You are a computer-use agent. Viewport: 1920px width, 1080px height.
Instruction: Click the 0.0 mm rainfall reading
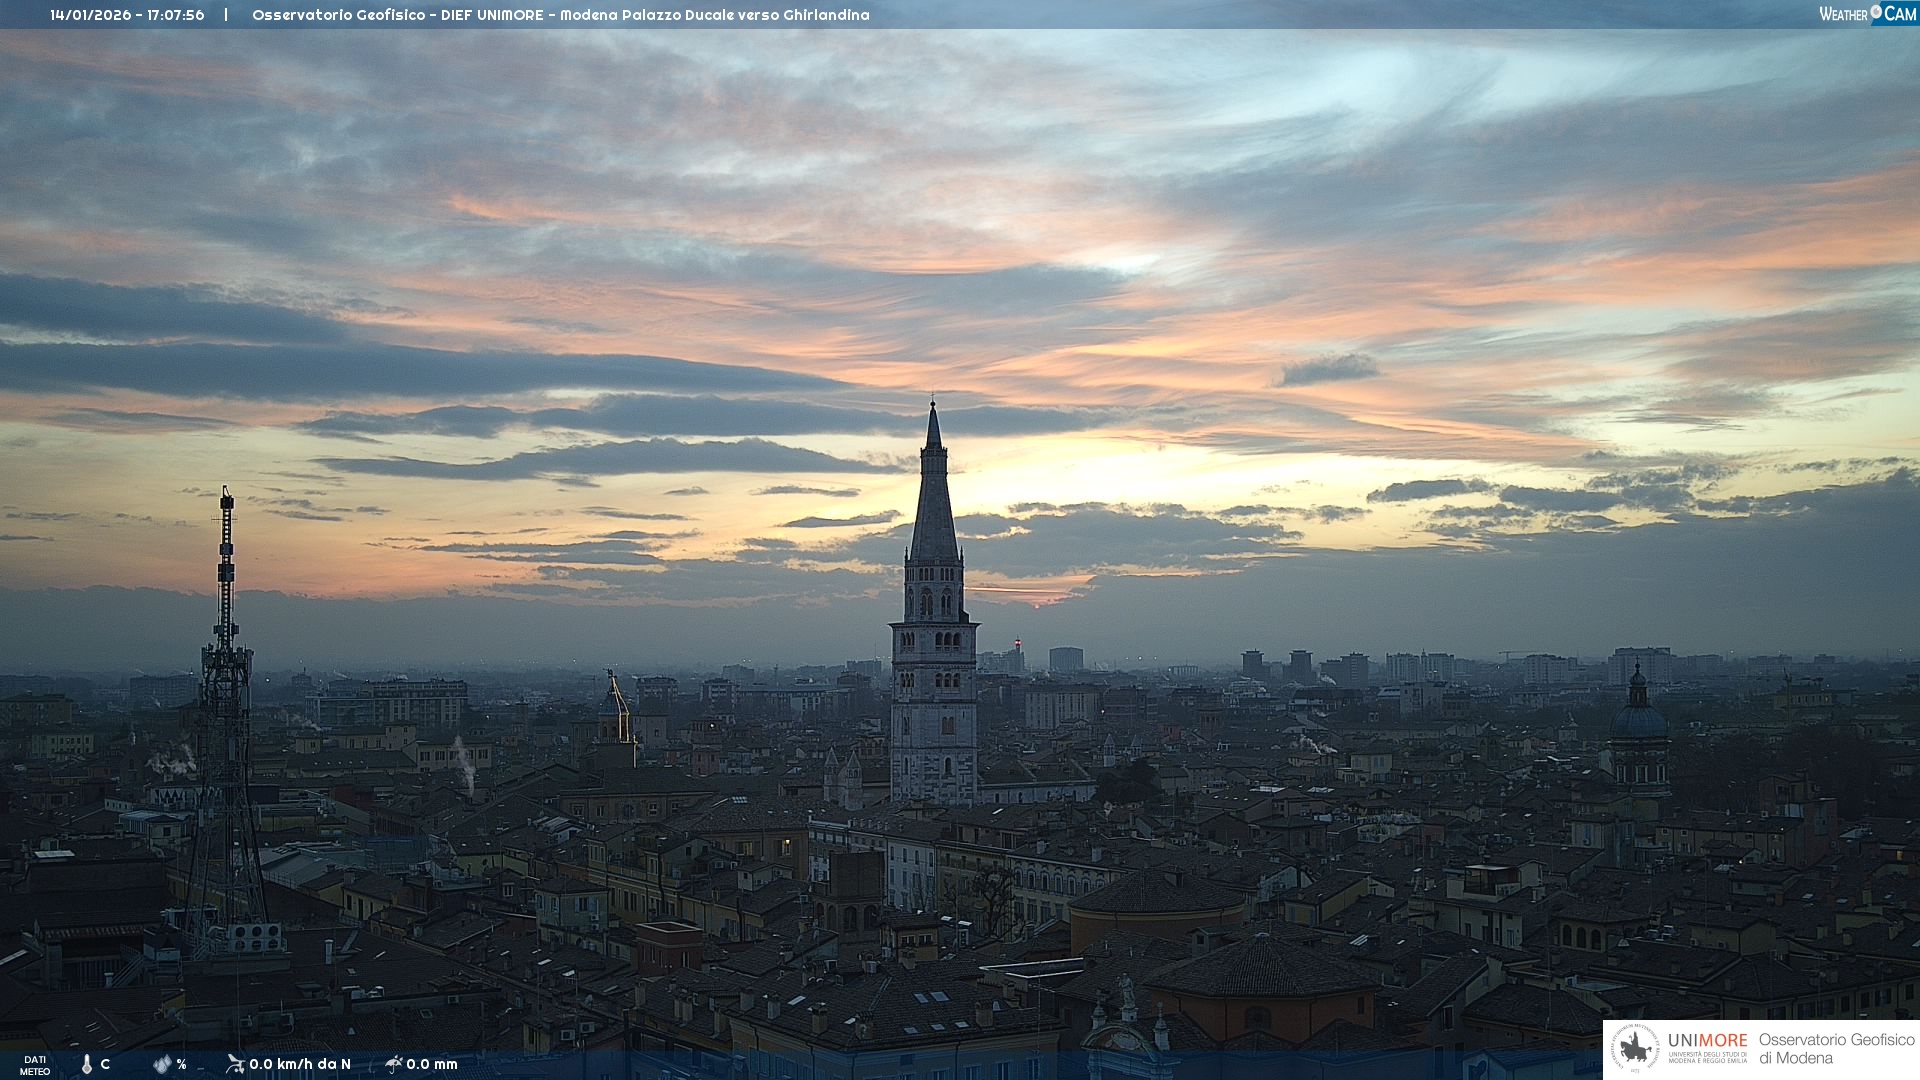(x=432, y=1064)
